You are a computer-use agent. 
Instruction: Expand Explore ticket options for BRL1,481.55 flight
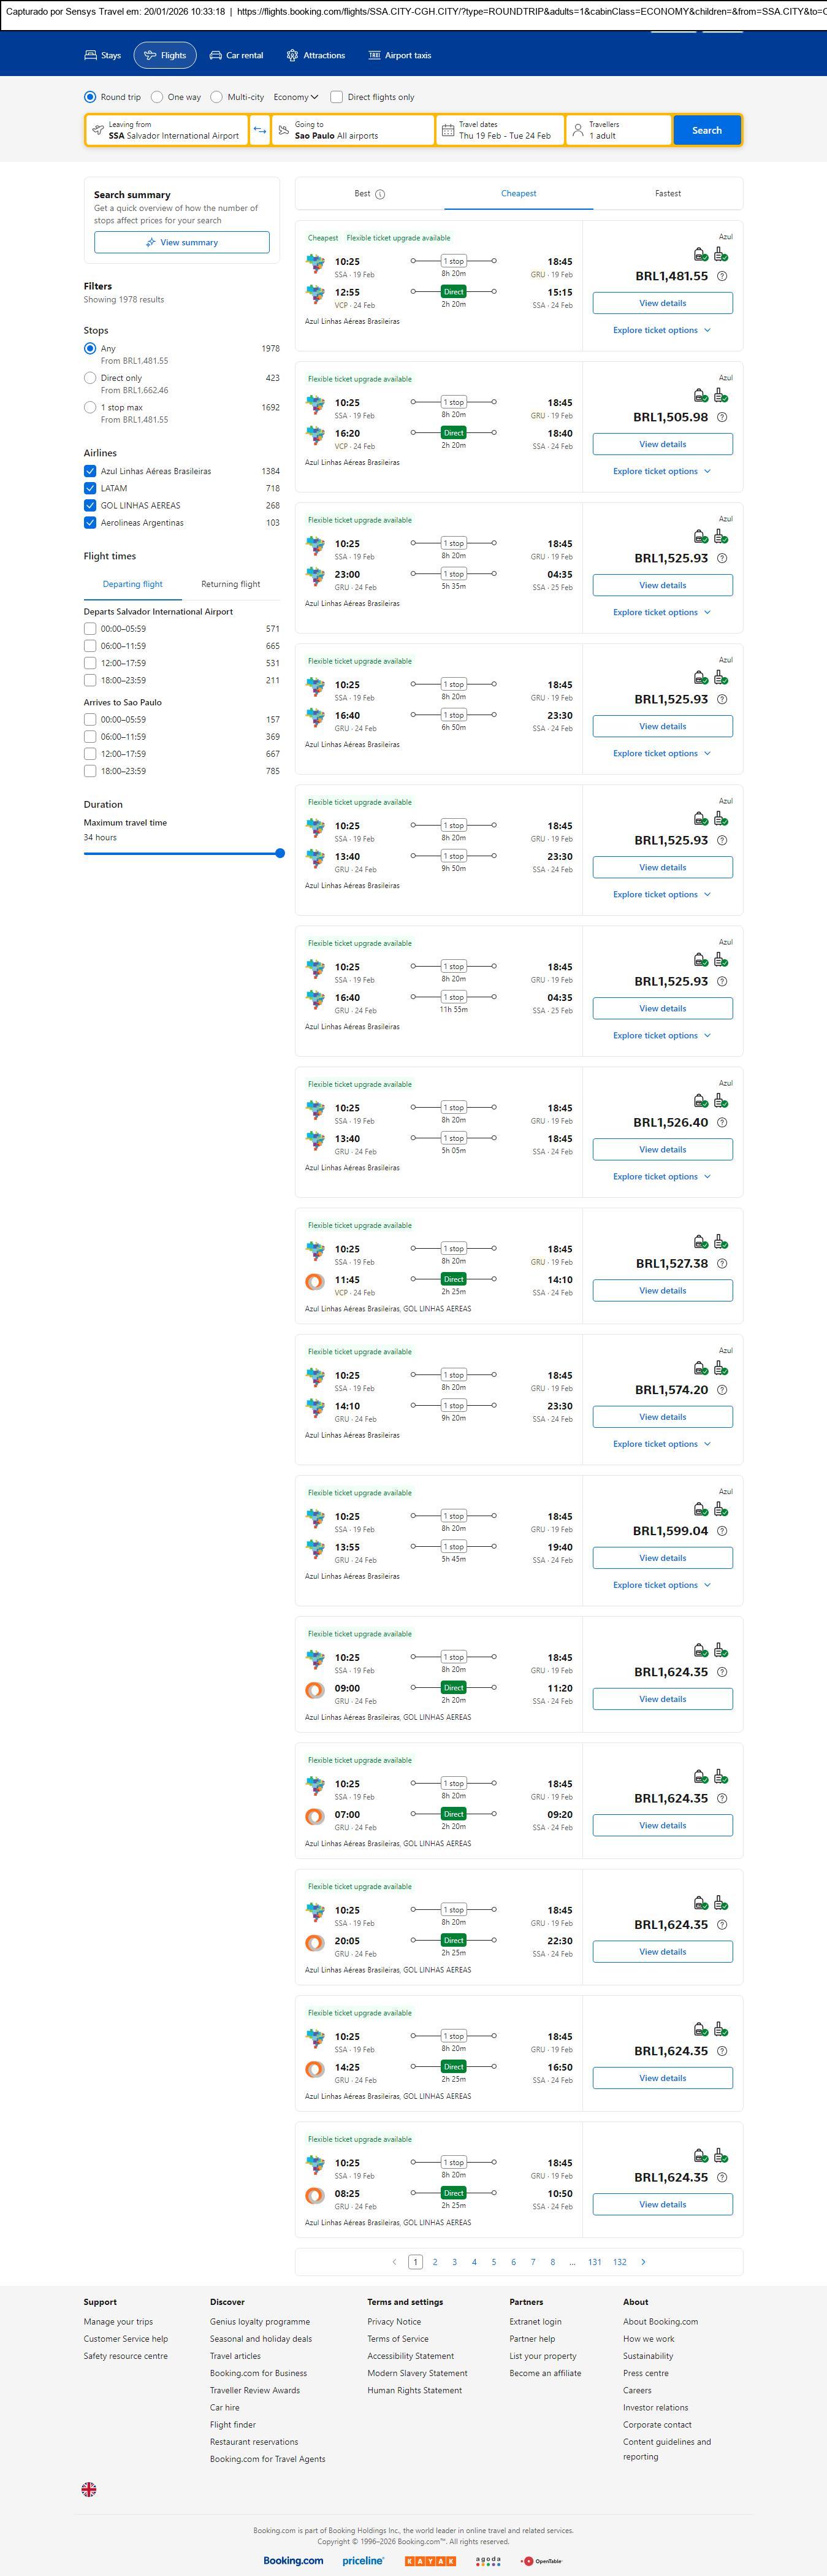pos(661,330)
